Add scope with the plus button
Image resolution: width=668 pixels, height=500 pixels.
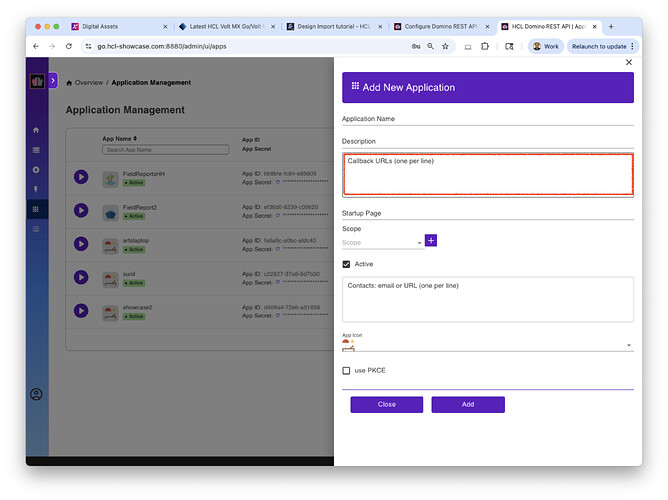(x=431, y=241)
